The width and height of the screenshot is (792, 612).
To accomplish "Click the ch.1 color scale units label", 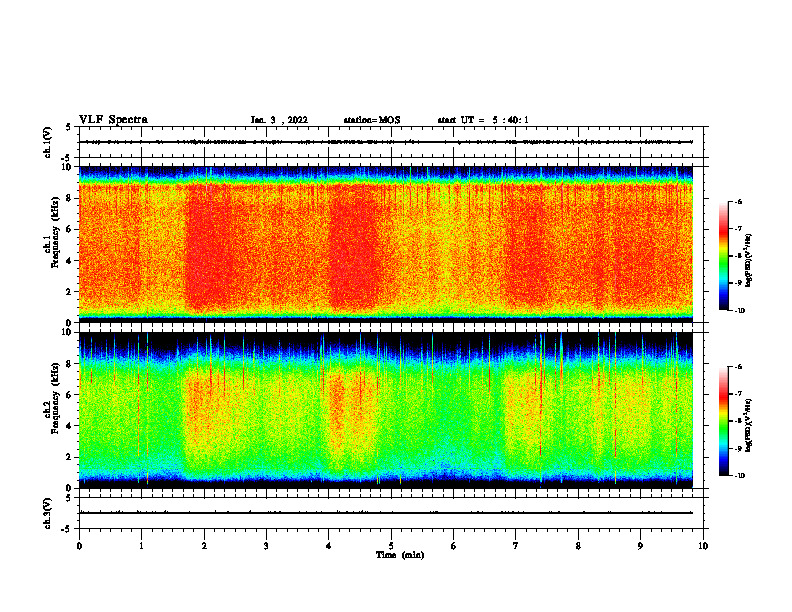I will coord(749,260).
